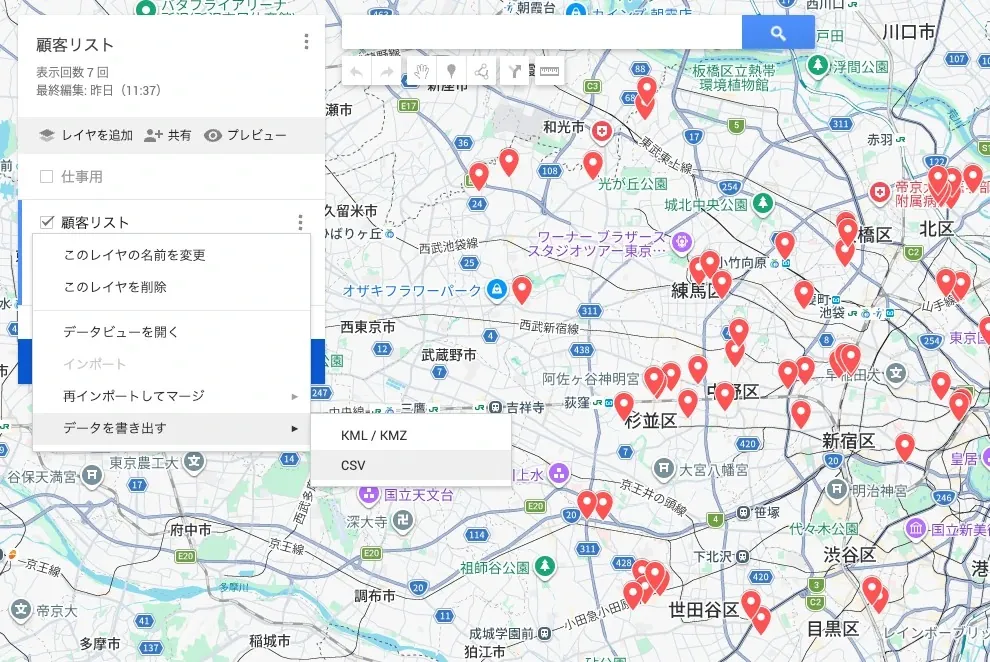990x662 pixels.
Task: Click the undo arrow in map toolbar
Action: click(357, 72)
